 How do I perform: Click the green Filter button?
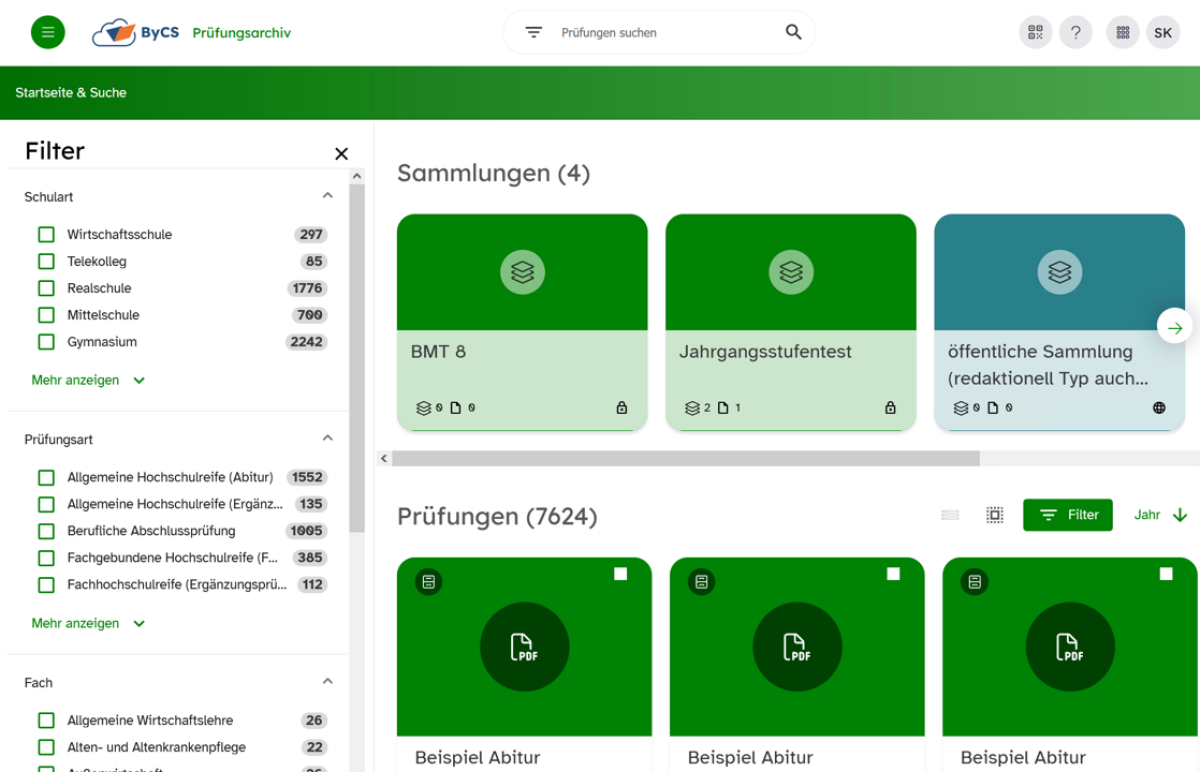[1067, 515]
